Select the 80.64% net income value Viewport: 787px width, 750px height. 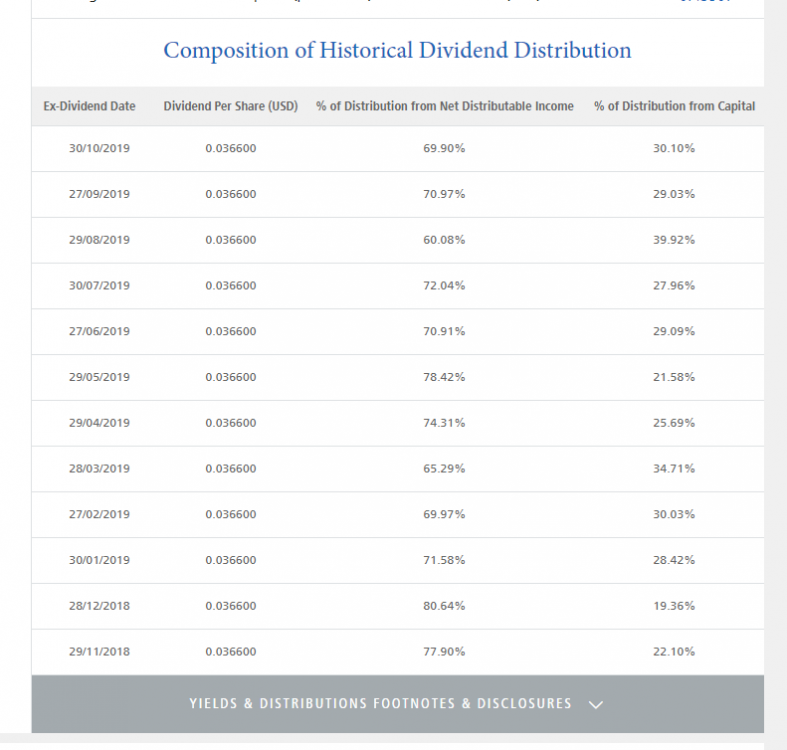[x=444, y=606]
